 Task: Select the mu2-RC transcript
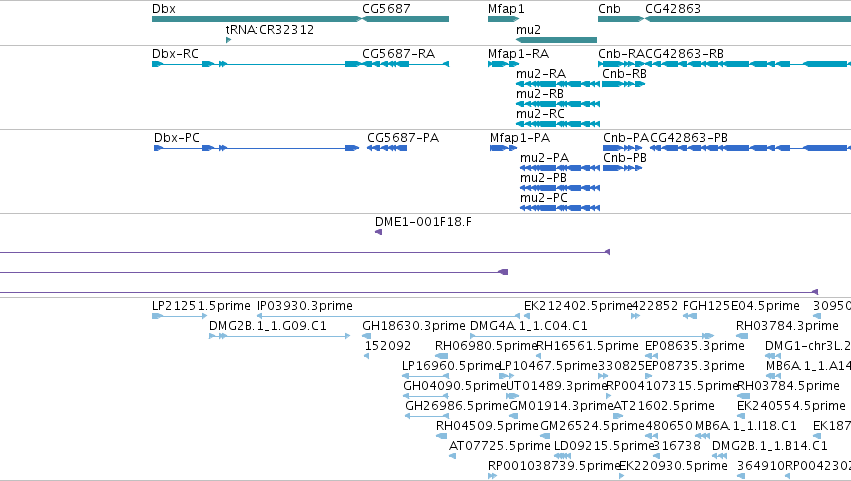coord(558,124)
